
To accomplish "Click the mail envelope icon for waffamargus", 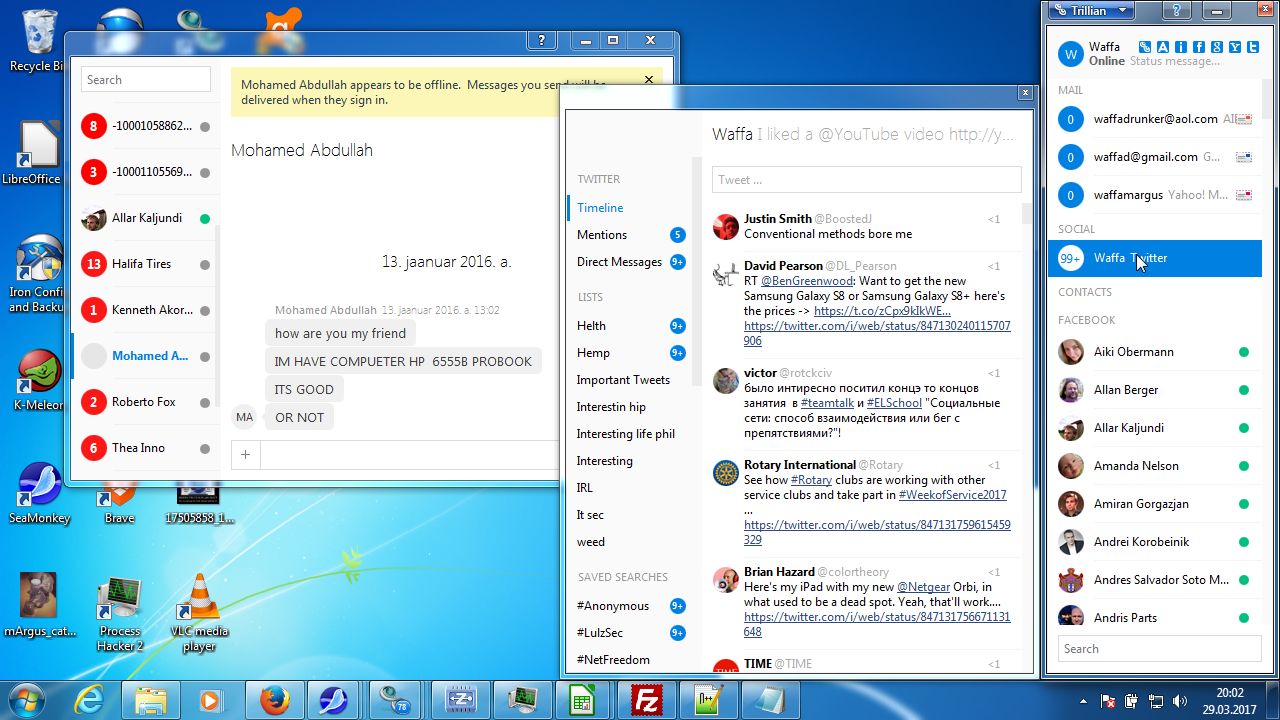I will (1244, 195).
